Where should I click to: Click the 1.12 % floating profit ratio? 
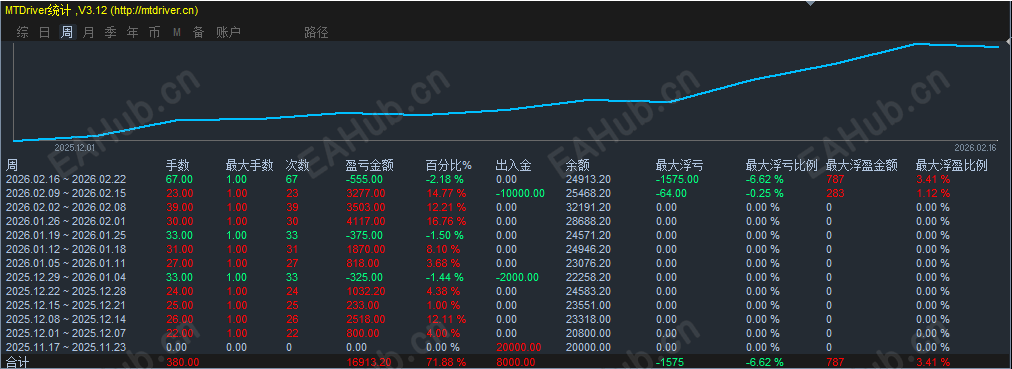pyautogui.click(x=933, y=193)
